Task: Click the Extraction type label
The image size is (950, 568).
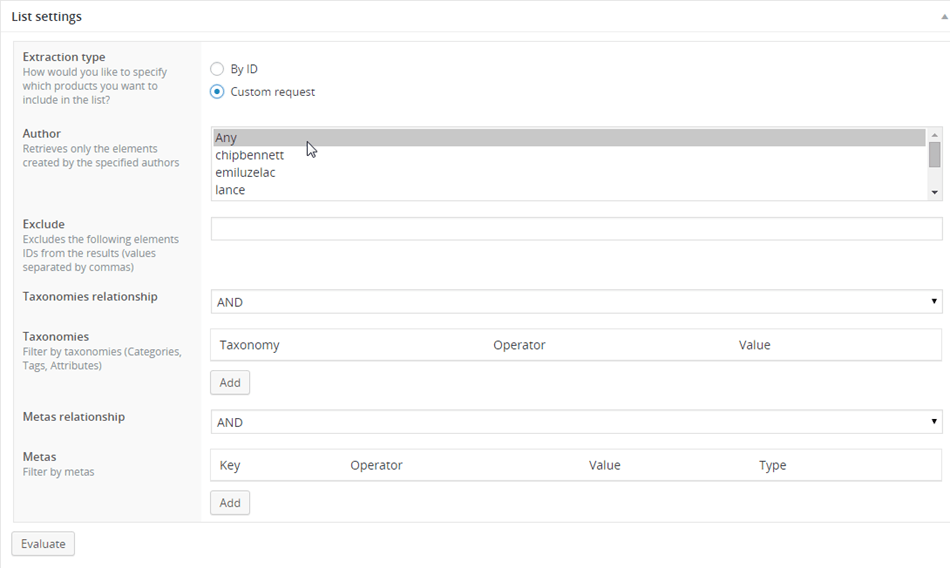Action: (64, 56)
